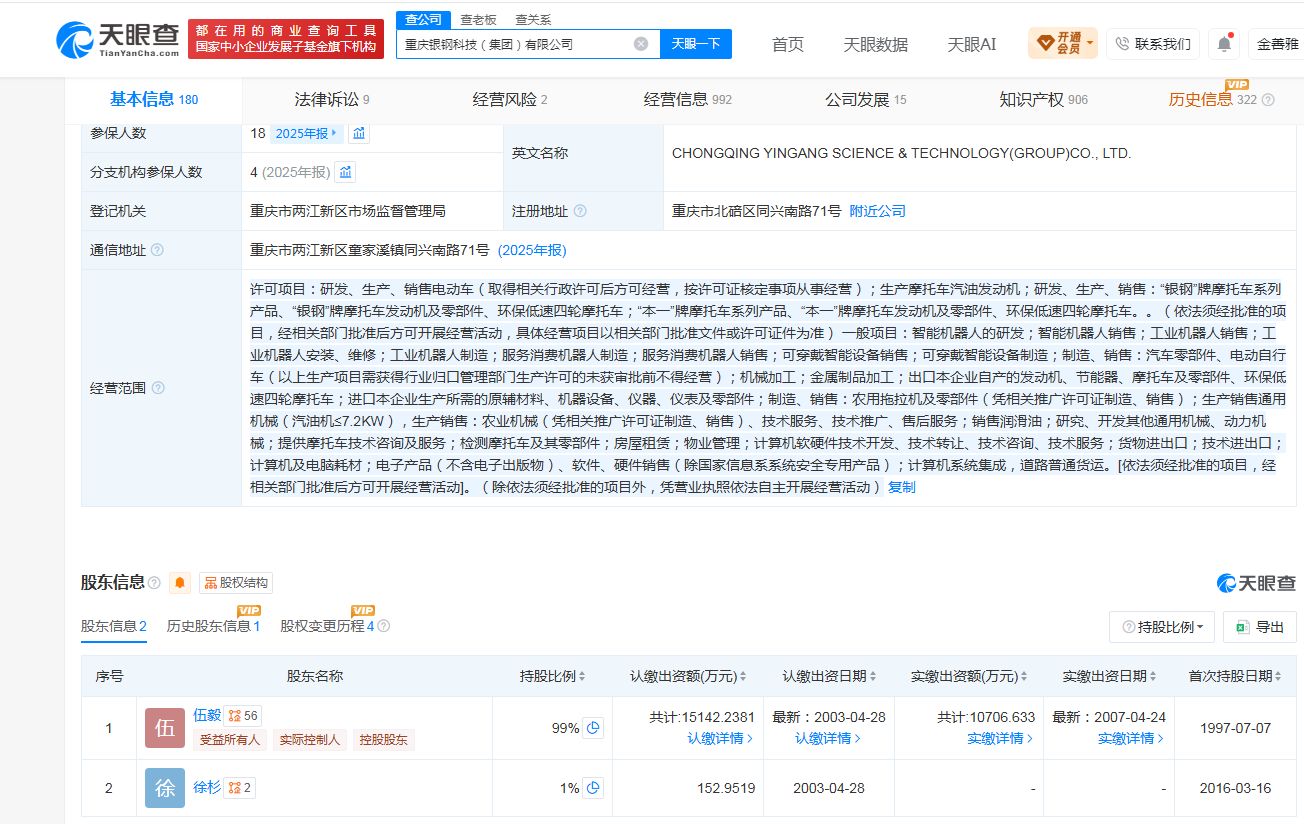1304x824 pixels.
Task: Click help icon next to 历史信息 tab
Action: point(1268,100)
